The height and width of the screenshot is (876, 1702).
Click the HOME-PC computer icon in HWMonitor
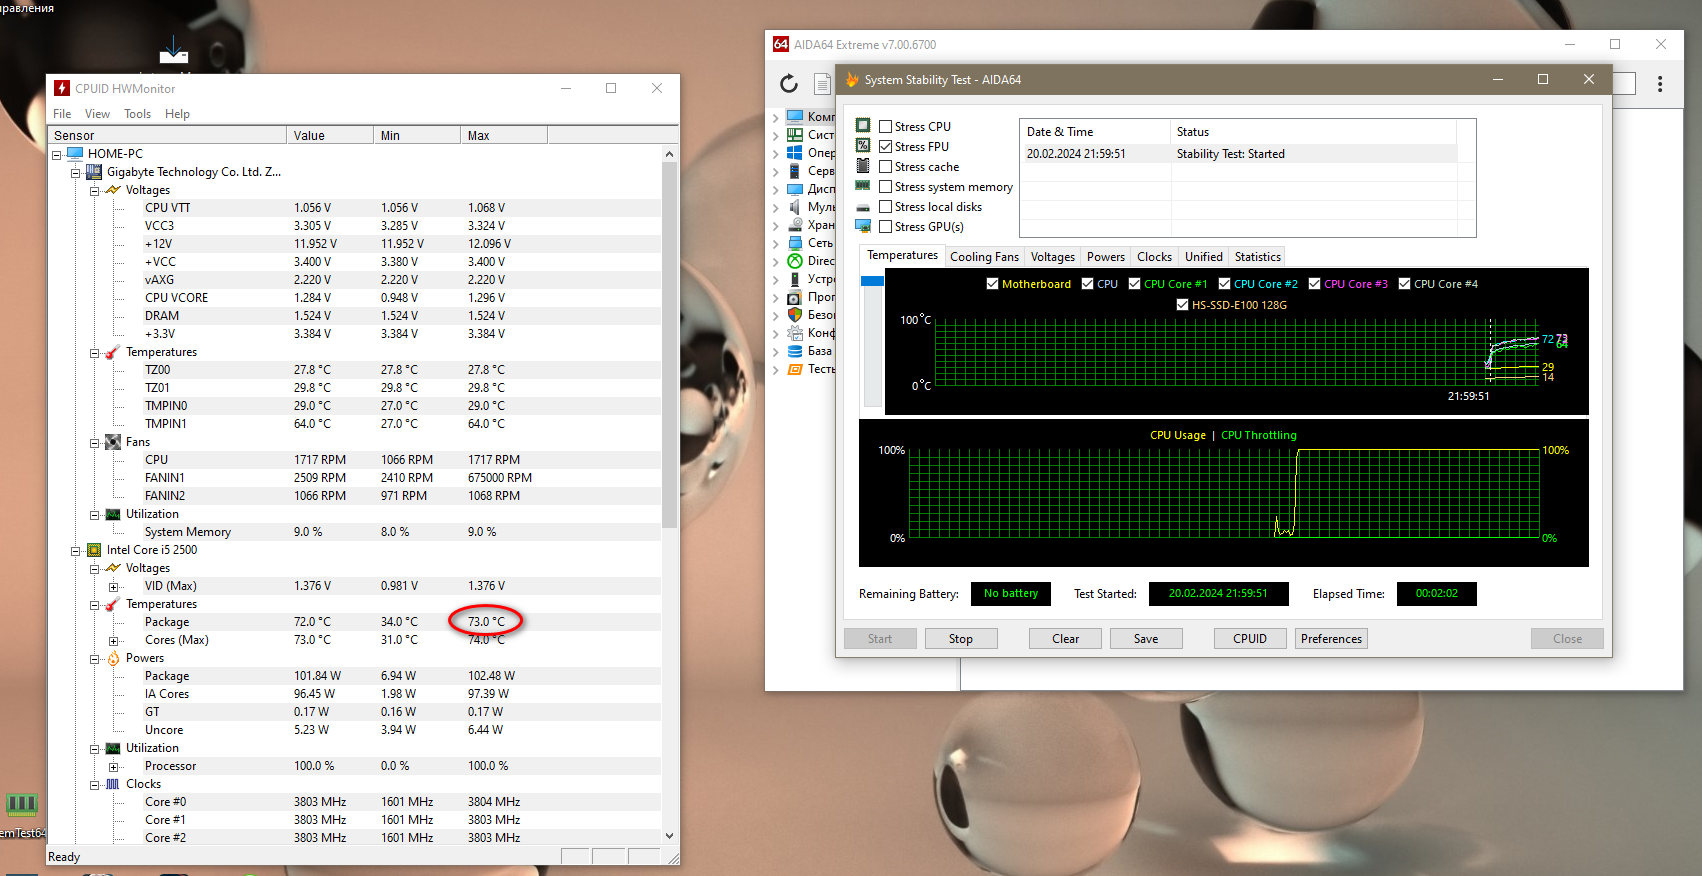[75, 153]
